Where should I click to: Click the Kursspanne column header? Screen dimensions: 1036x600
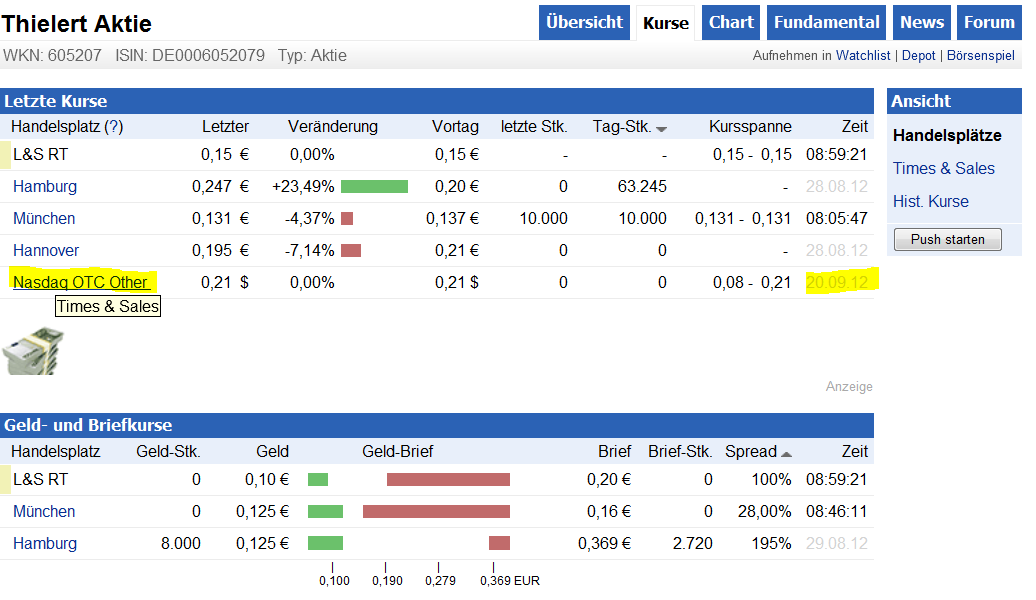750,126
